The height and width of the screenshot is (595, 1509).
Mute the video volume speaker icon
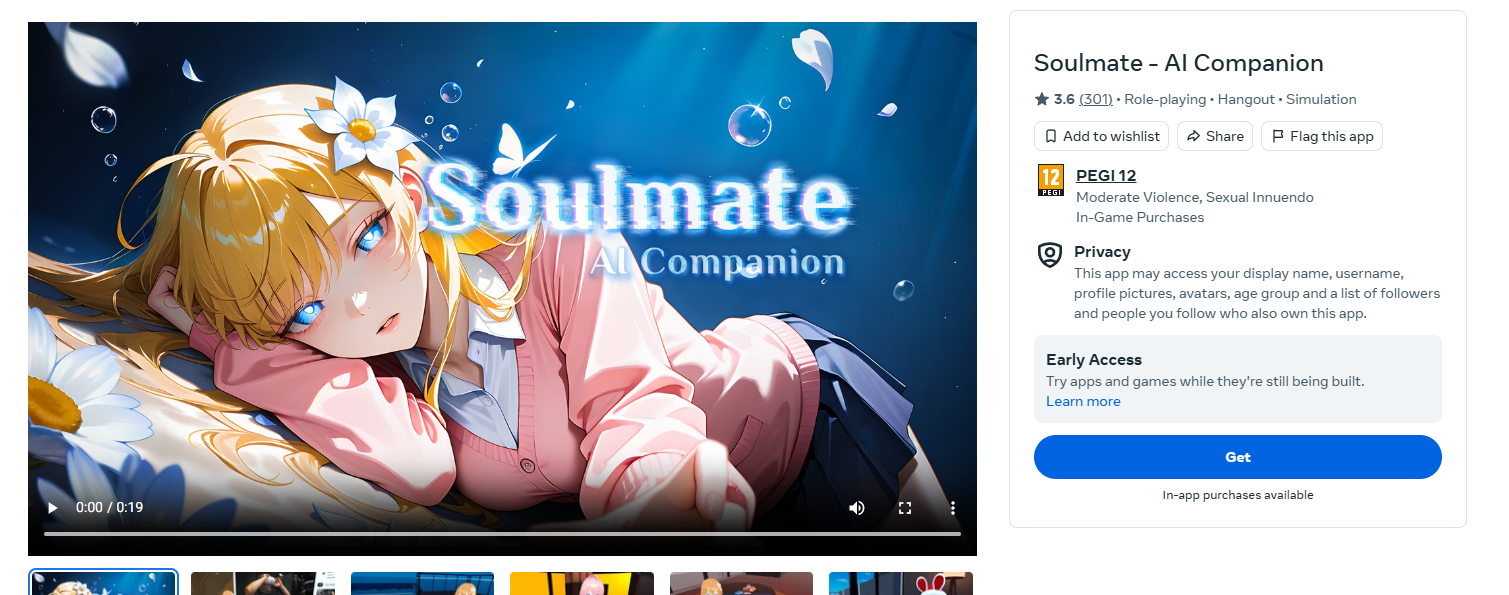(857, 508)
